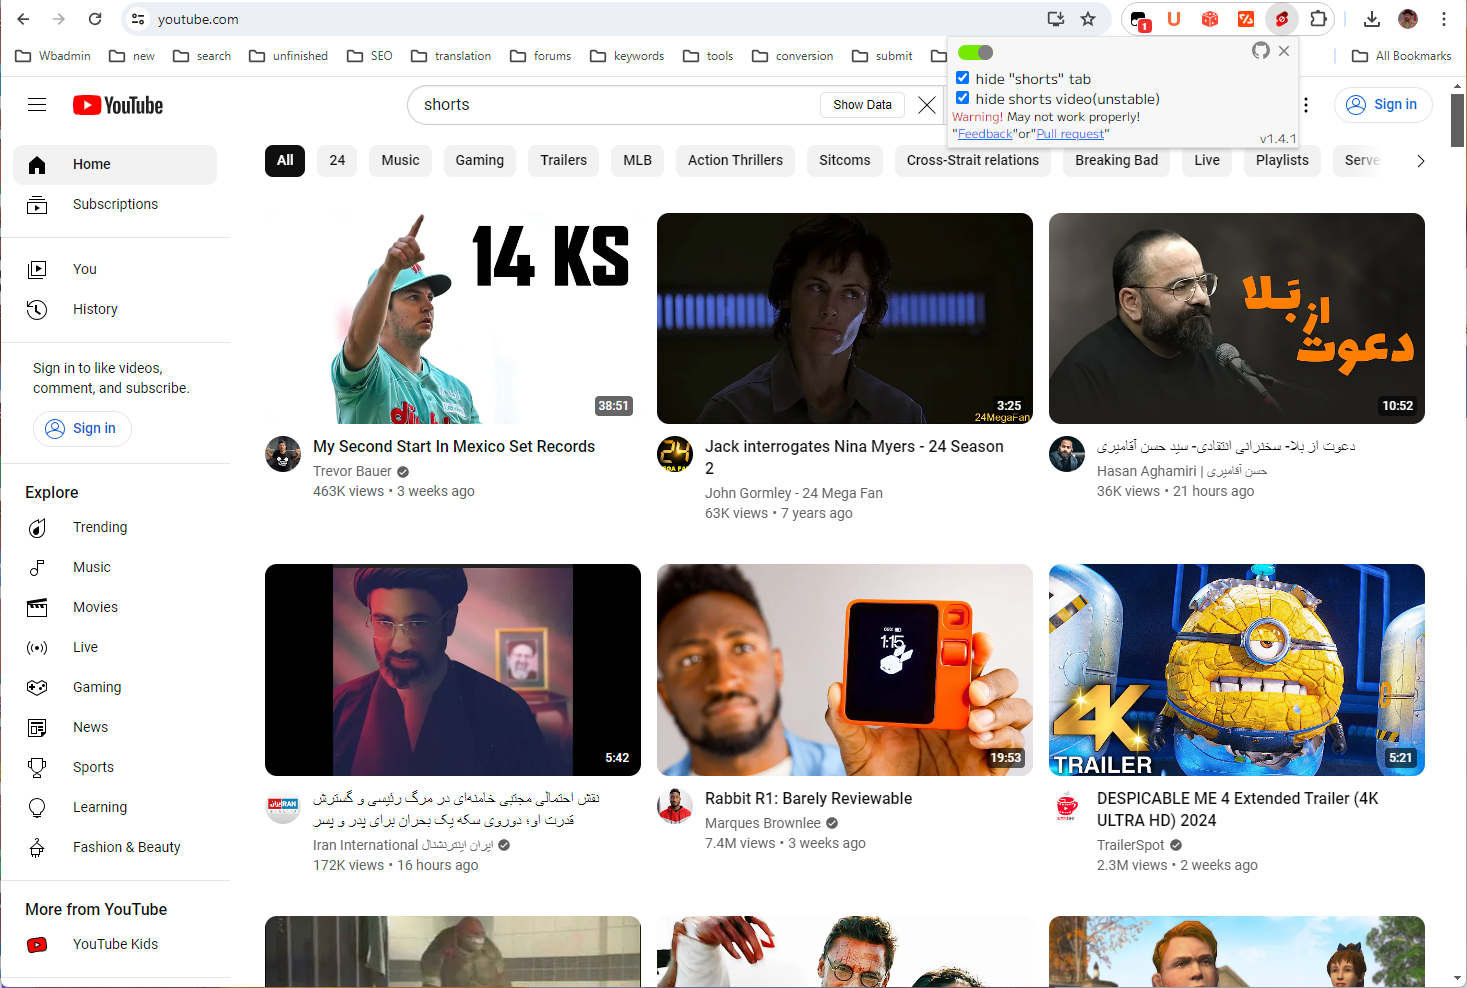
Task: Open the Sports section in the sidebar
Action: [x=93, y=767]
